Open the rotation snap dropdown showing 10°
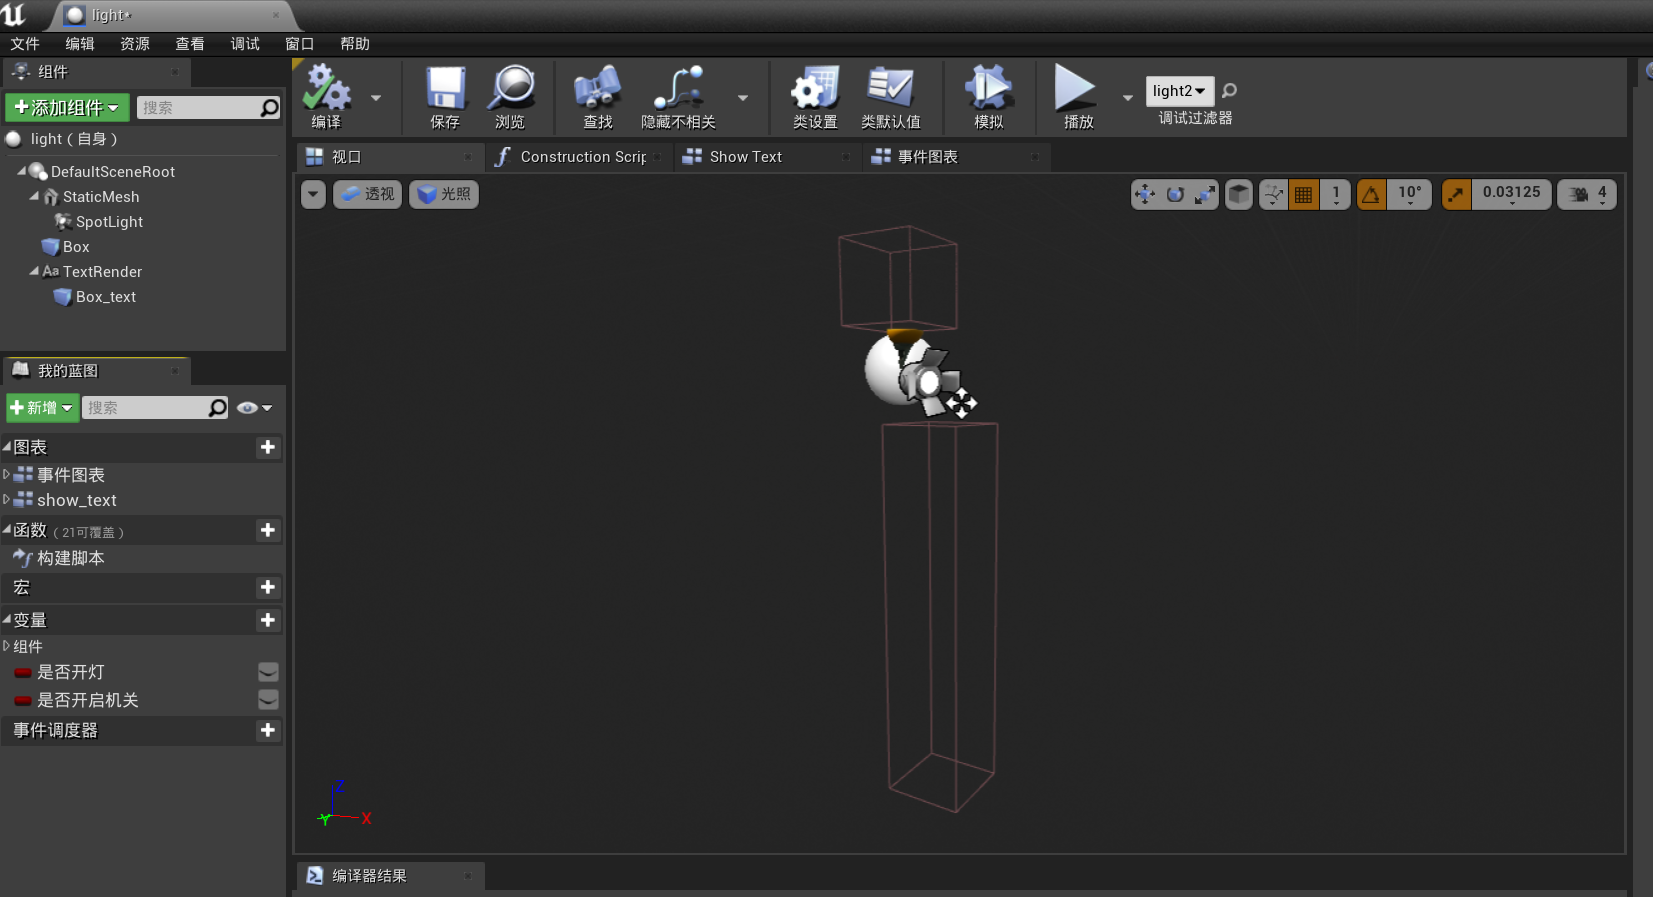The height and width of the screenshot is (897, 1653). tap(1409, 194)
